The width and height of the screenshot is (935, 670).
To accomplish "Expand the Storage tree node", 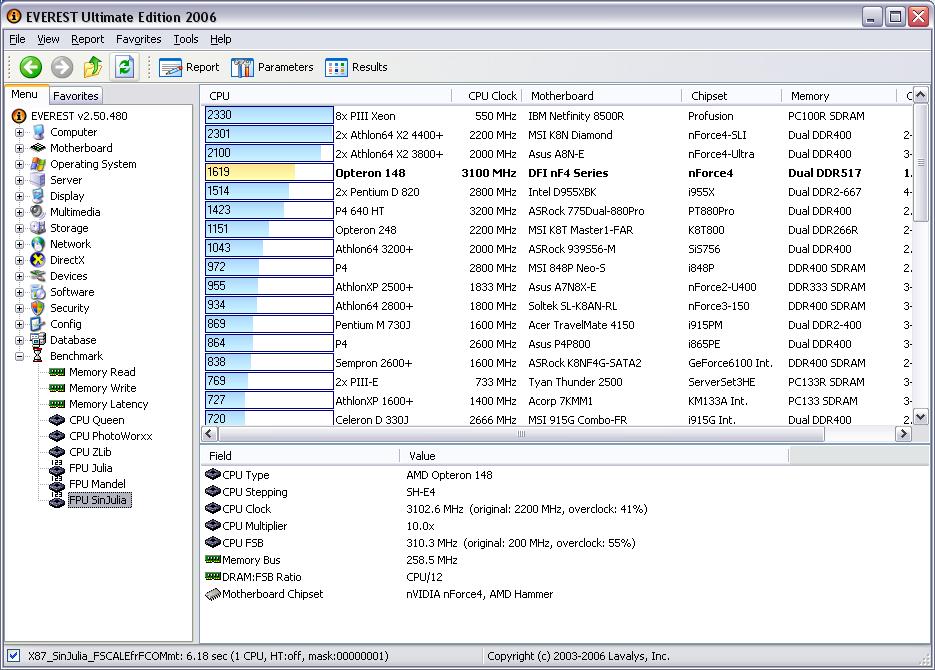I will click(20, 228).
